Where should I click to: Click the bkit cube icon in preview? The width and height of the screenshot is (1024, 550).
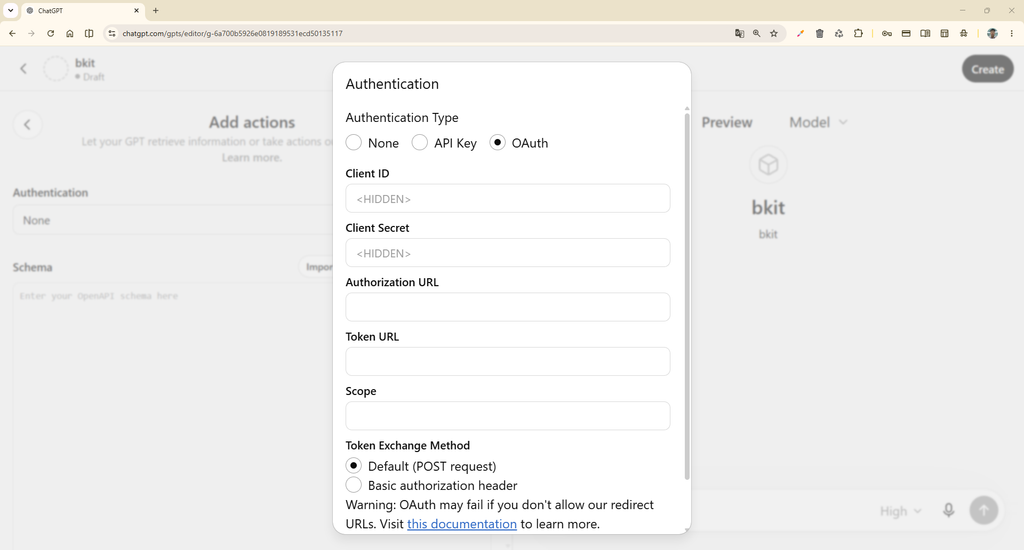[x=768, y=165]
